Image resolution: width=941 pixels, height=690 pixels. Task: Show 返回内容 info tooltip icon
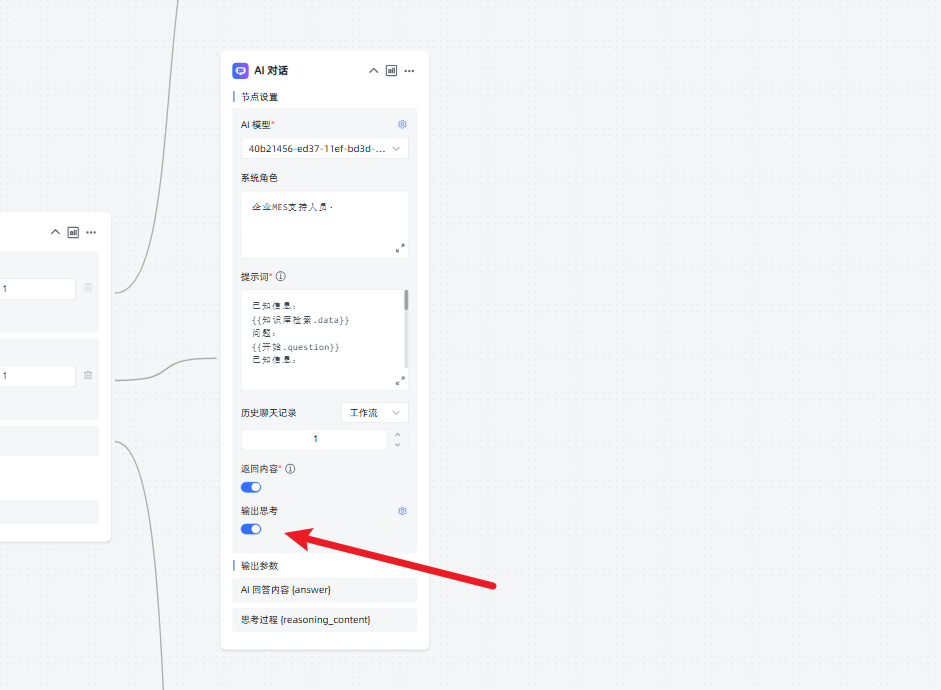click(290, 469)
